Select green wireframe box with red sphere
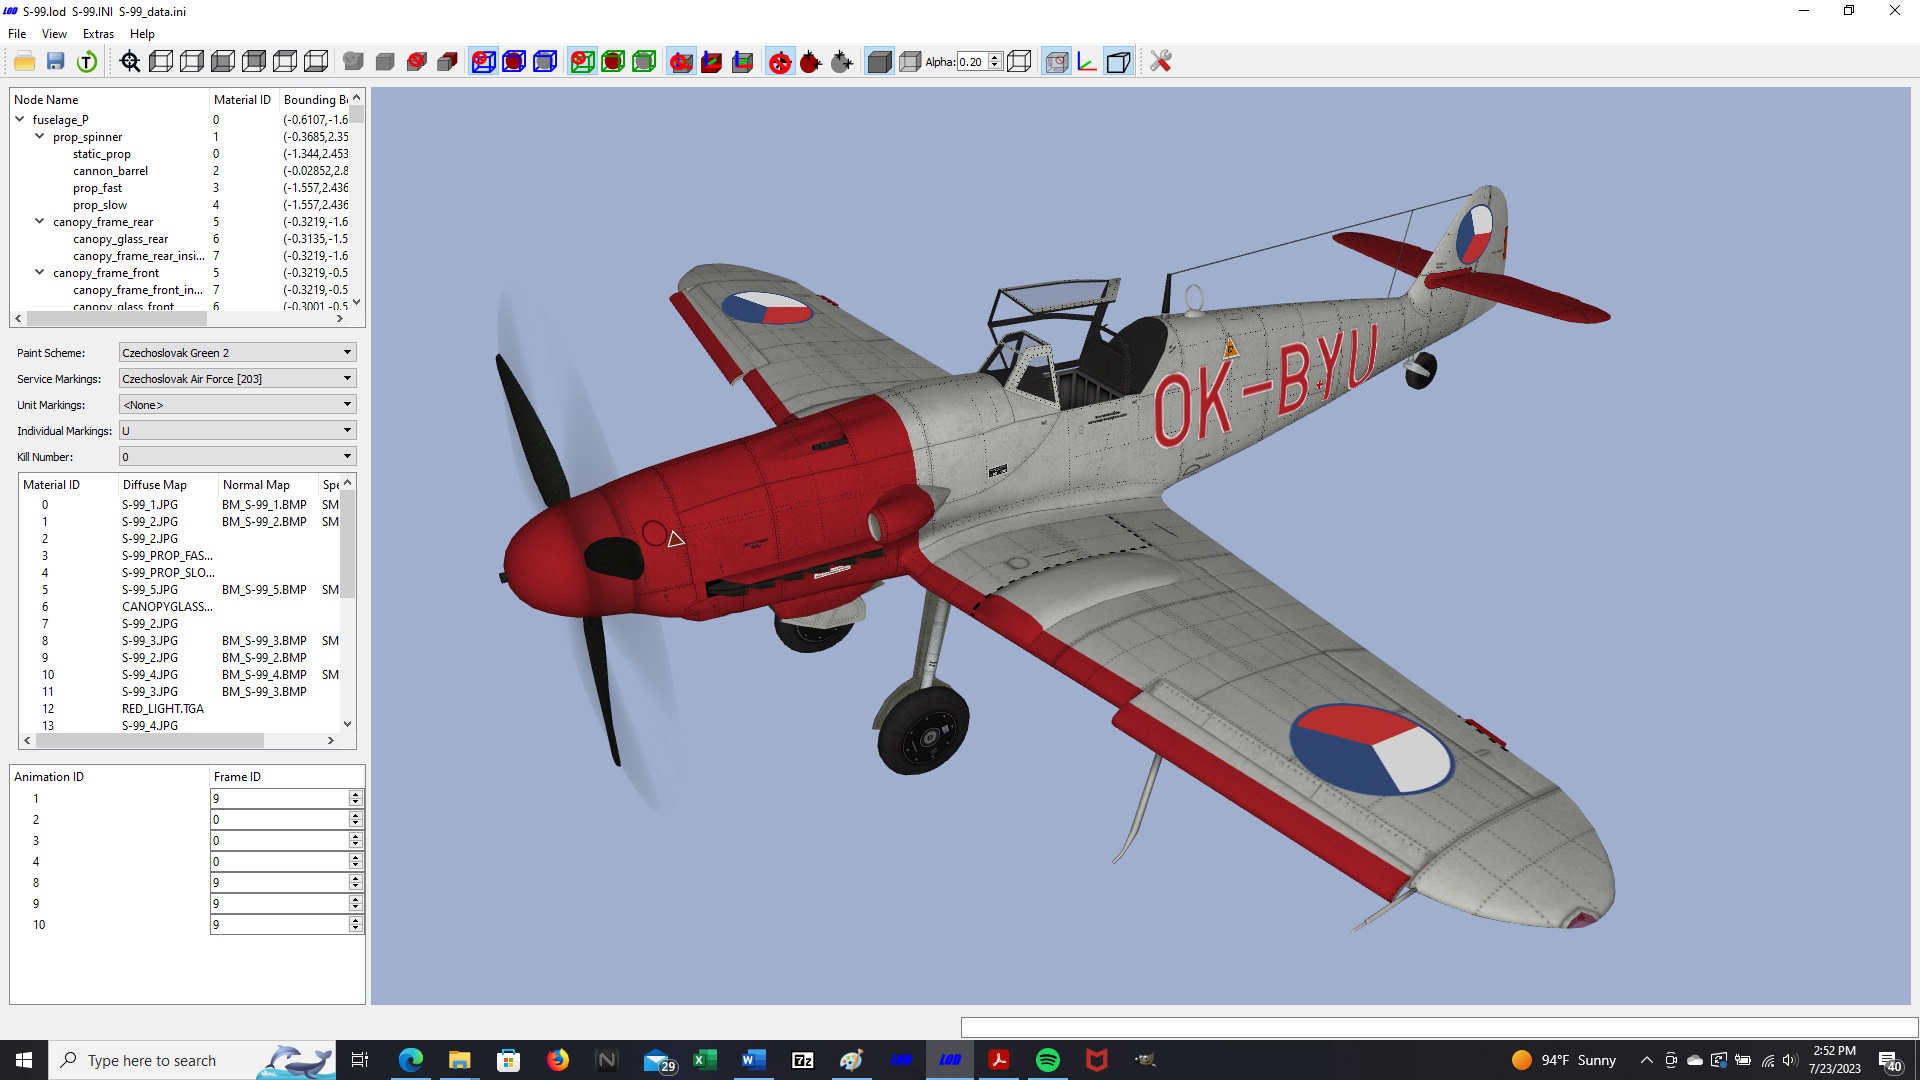The width and height of the screenshot is (1920, 1080). (x=613, y=62)
